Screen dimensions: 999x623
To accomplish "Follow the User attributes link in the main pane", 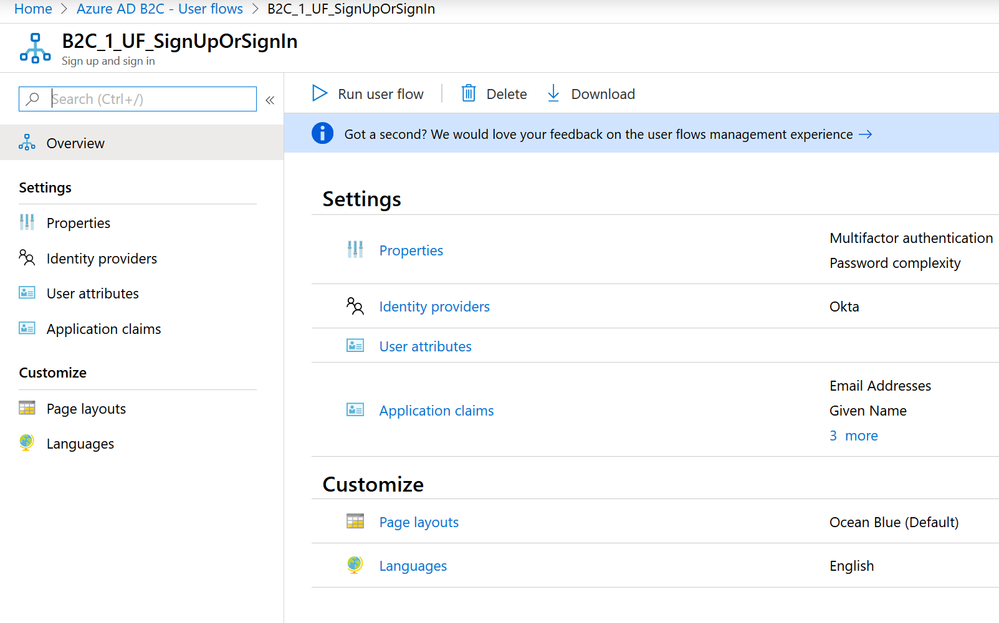I will click(426, 346).
